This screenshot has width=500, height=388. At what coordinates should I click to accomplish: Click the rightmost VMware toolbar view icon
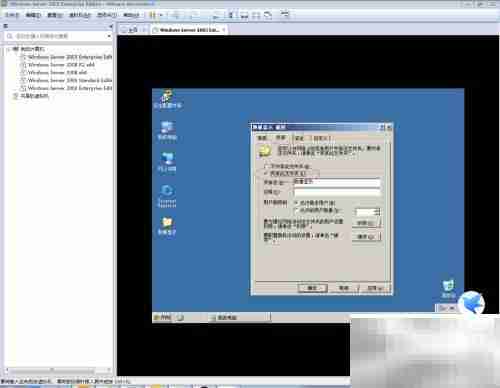coord(285,14)
